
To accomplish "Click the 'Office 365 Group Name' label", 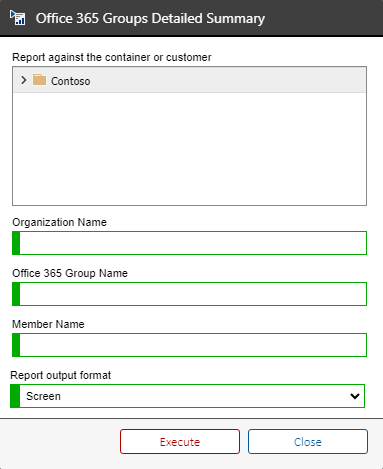I will pyautogui.click(x=70, y=273).
